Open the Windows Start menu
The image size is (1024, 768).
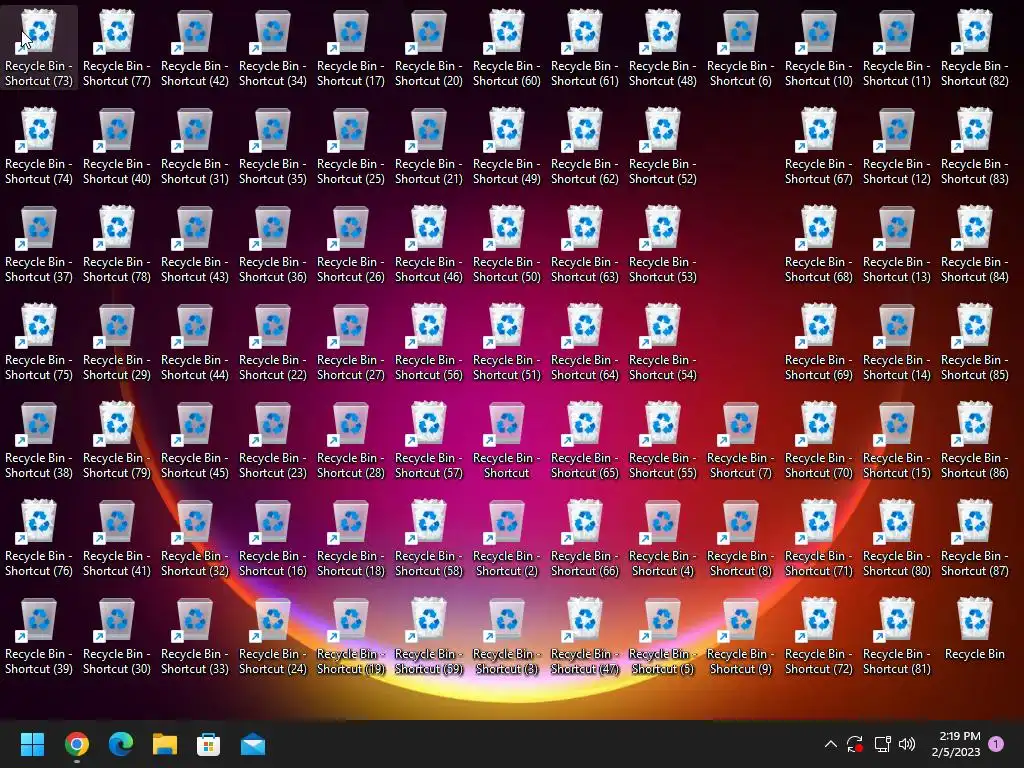pos(32,744)
